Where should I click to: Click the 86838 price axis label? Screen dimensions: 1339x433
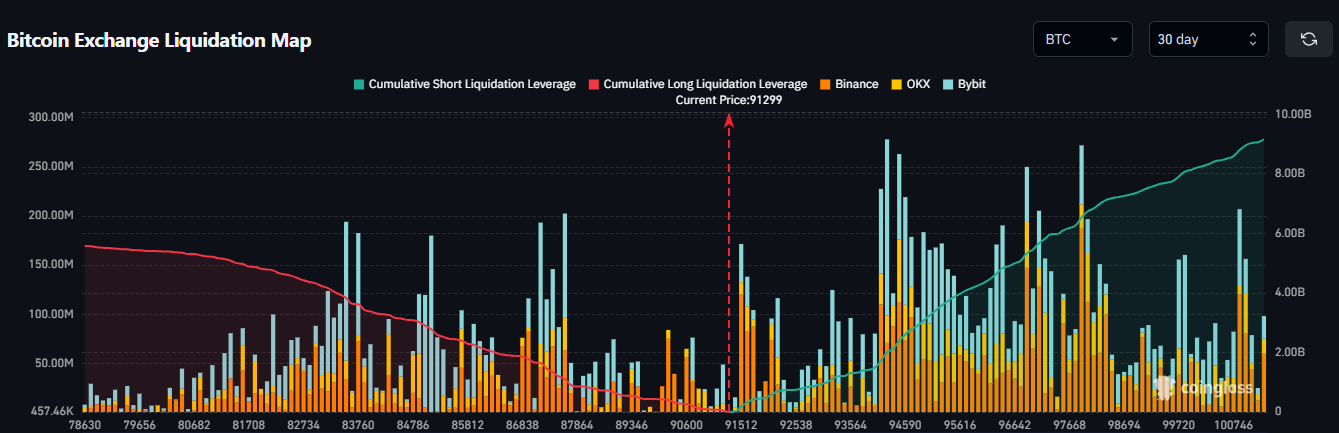point(522,425)
